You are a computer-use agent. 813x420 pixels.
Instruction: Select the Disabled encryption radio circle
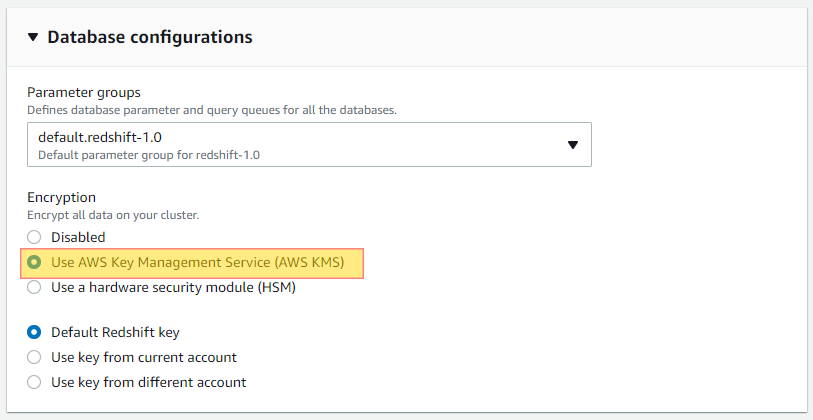[x=34, y=237]
